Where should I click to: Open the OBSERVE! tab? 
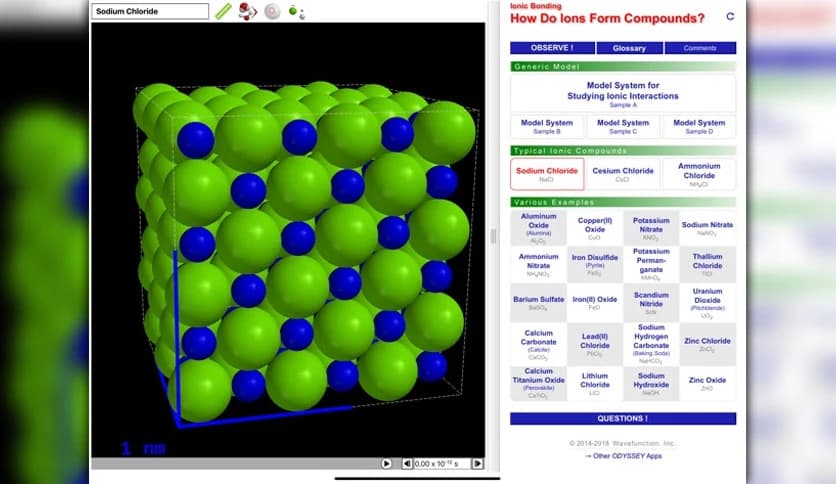point(552,48)
